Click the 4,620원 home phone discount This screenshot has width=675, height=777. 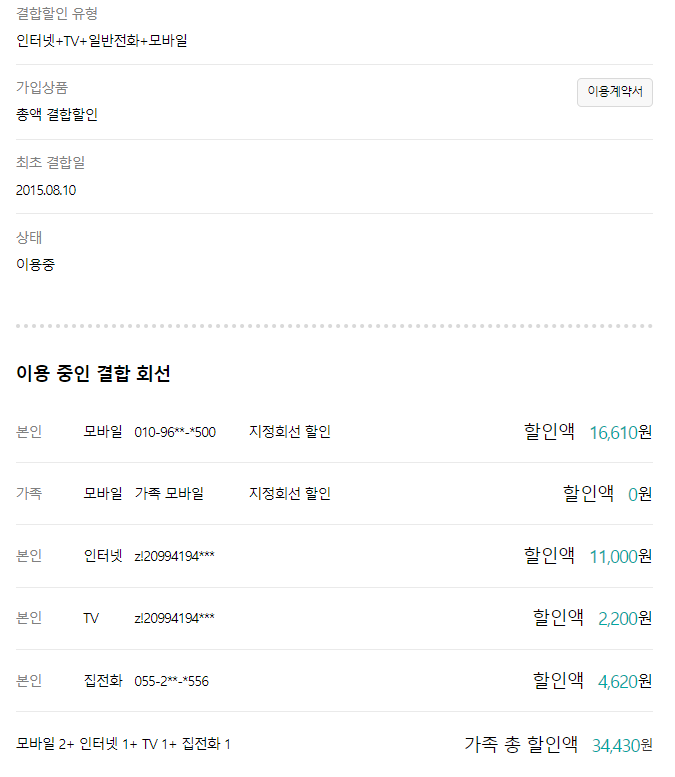624,681
